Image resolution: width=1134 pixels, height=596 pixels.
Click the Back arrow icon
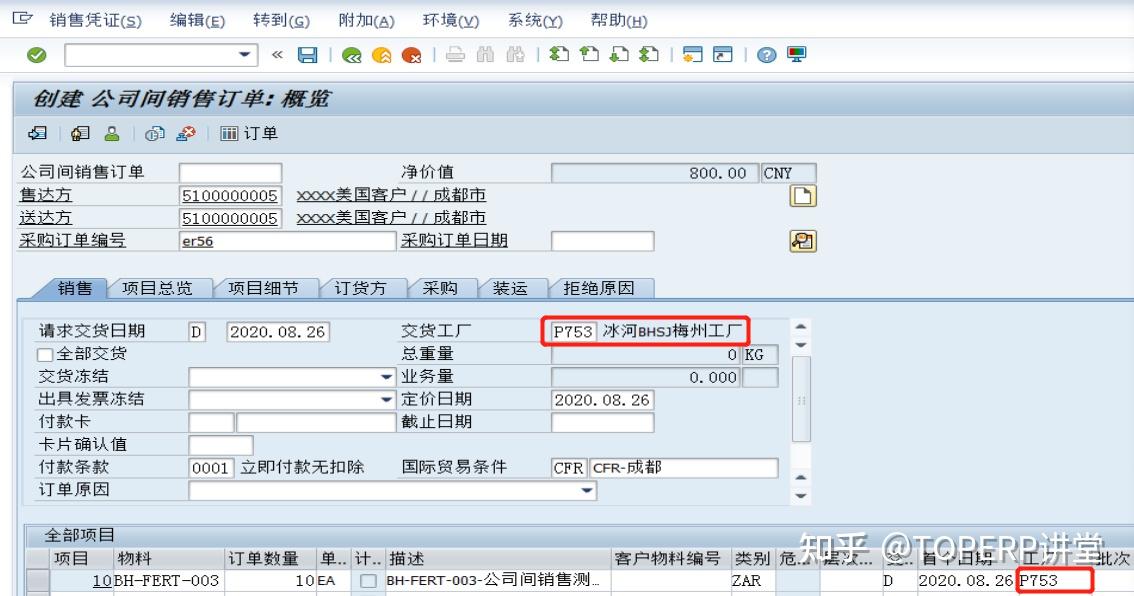pyautogui.click(x=352, y=55)
